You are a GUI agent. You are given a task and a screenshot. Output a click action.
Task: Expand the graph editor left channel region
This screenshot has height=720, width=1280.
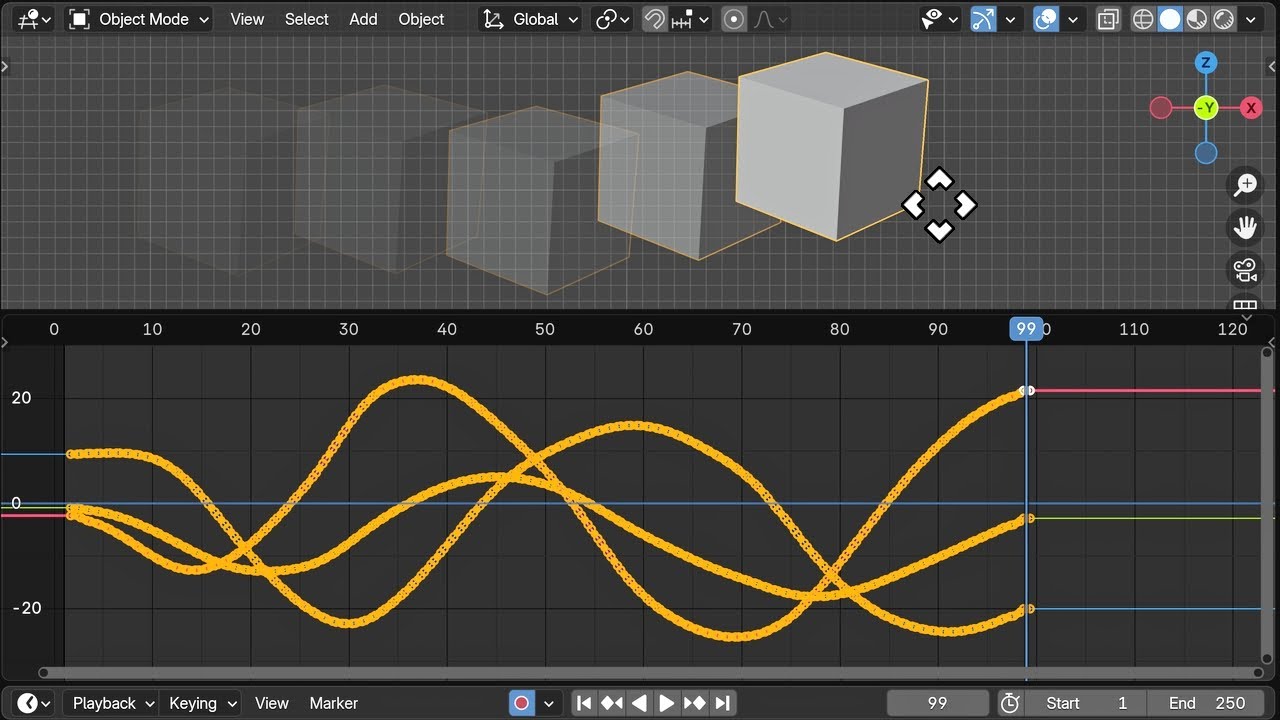tap(5, 343)
